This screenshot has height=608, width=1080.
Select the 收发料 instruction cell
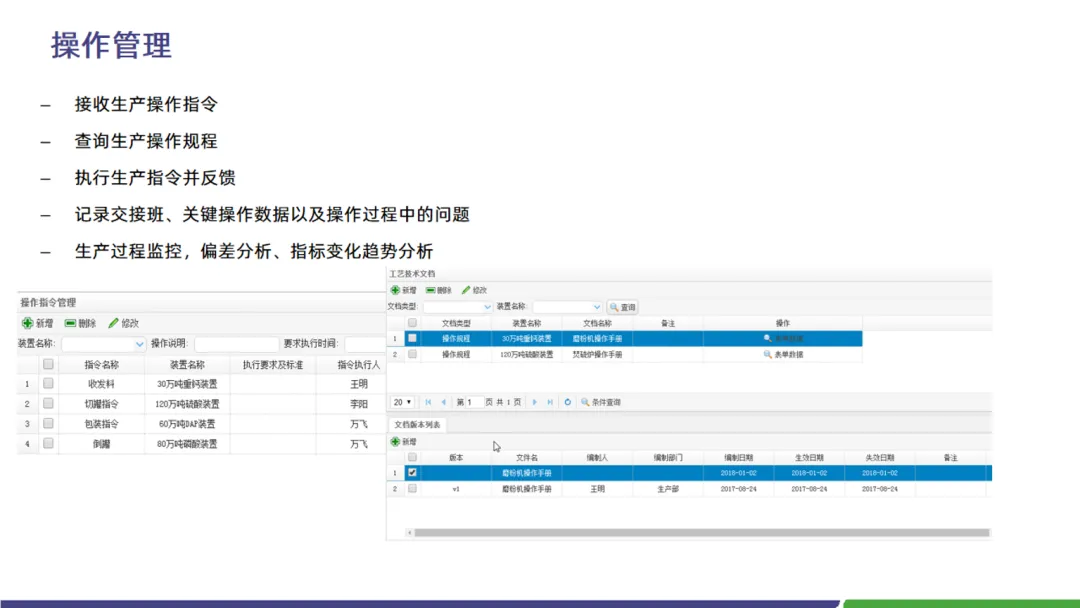click(102, 384)
